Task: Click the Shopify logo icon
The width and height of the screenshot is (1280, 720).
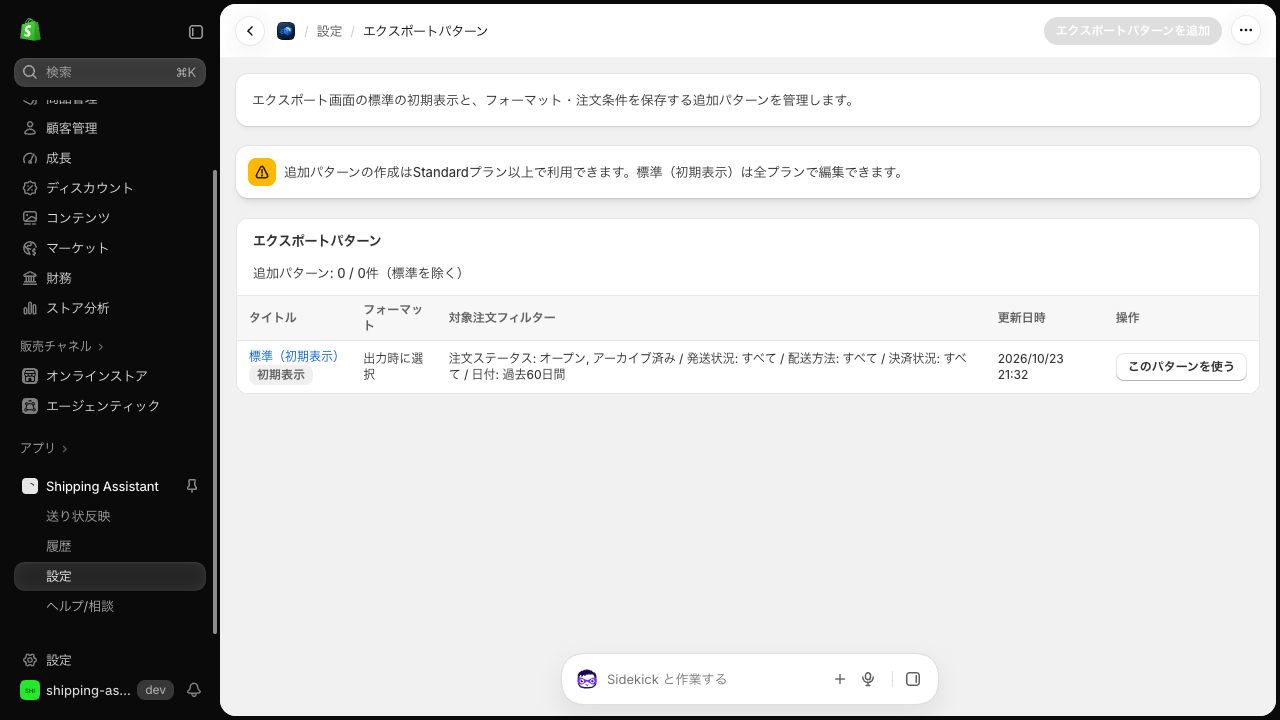Action: pos(30,30)
